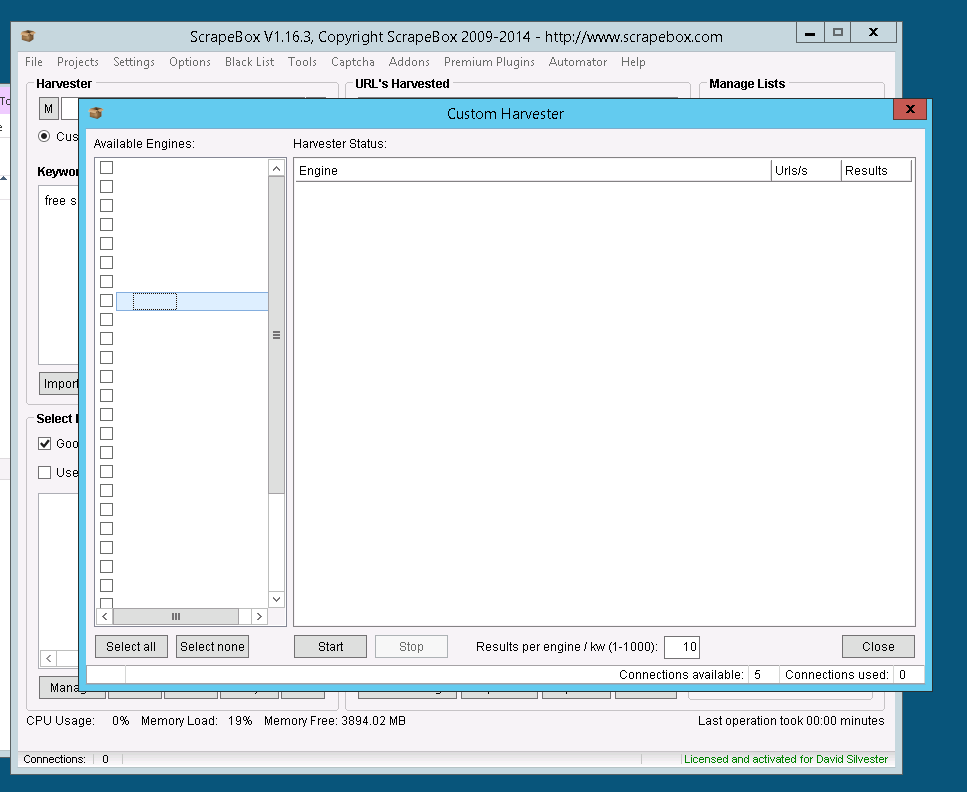
Task: Open the Premium Plugins menu
Action: [x=489, y=62]
